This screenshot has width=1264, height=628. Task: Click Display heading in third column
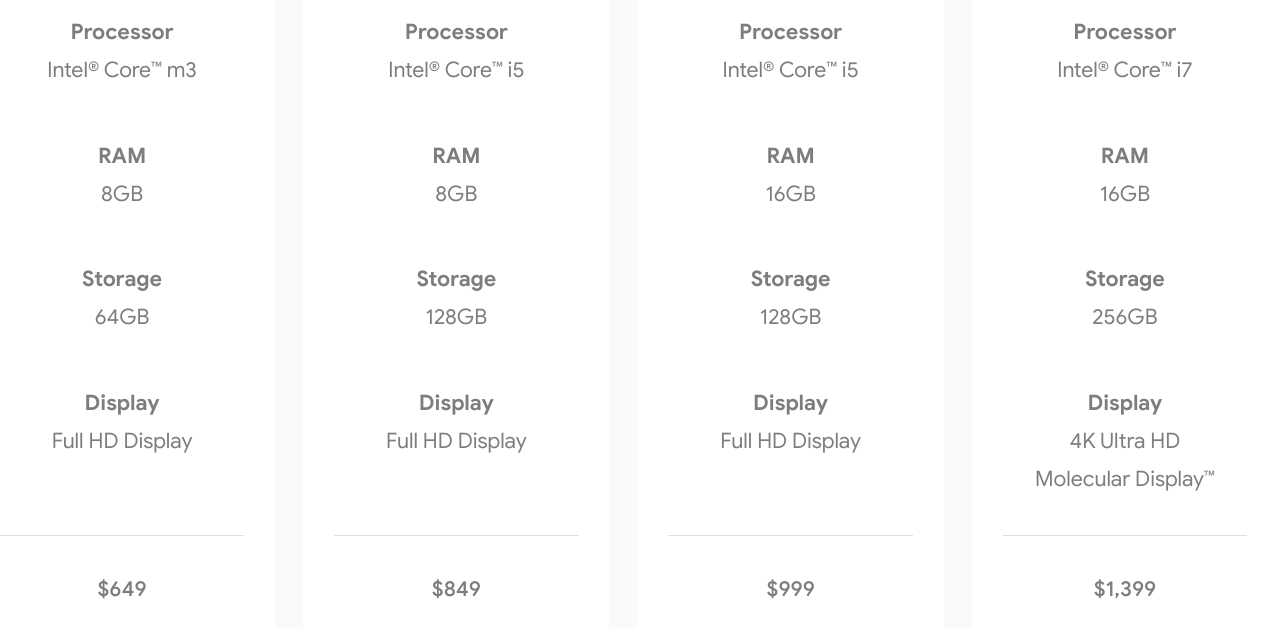point(790,403)
